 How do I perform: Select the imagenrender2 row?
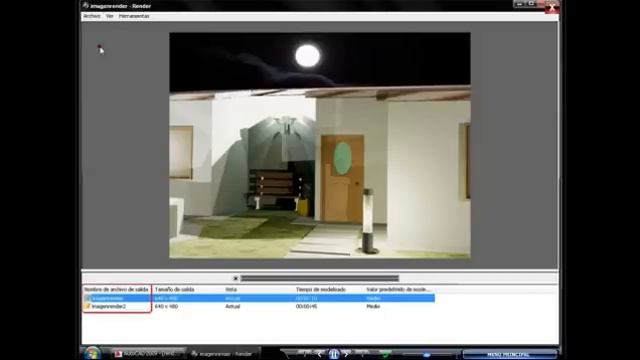[259, 306]
